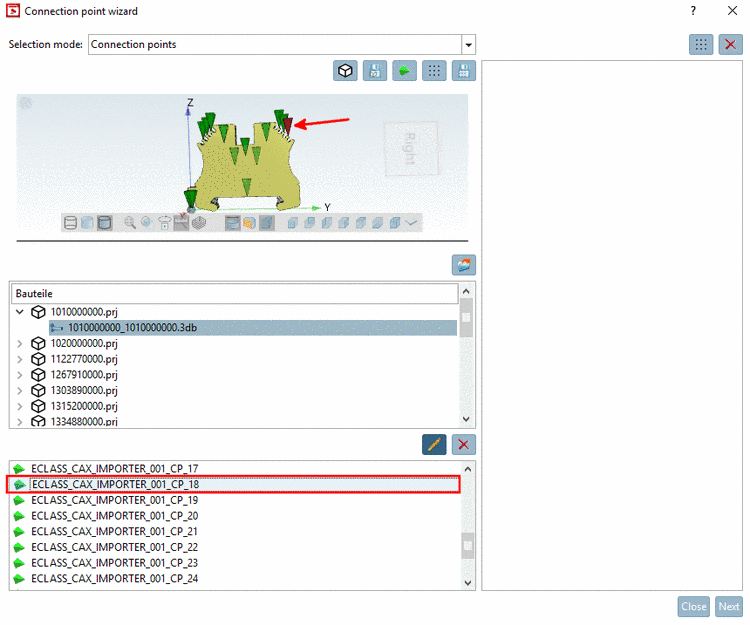Click the help question mark button
Screen dimensions: 750x625
(693, 11)
